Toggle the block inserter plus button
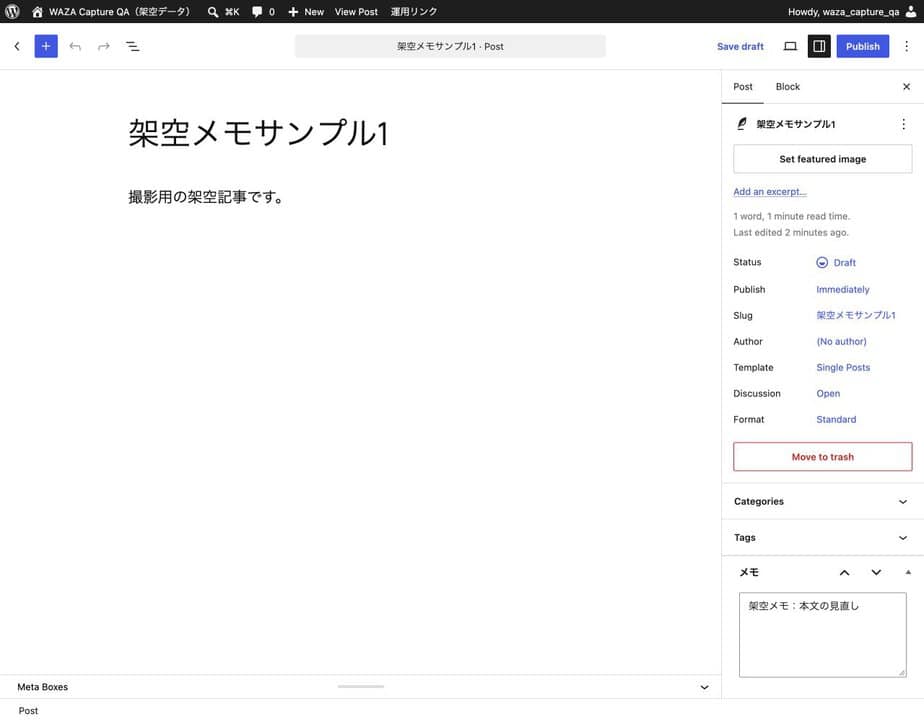Image resolution: width=924 pixels, height=722 pixels. (x=46, y=46)
